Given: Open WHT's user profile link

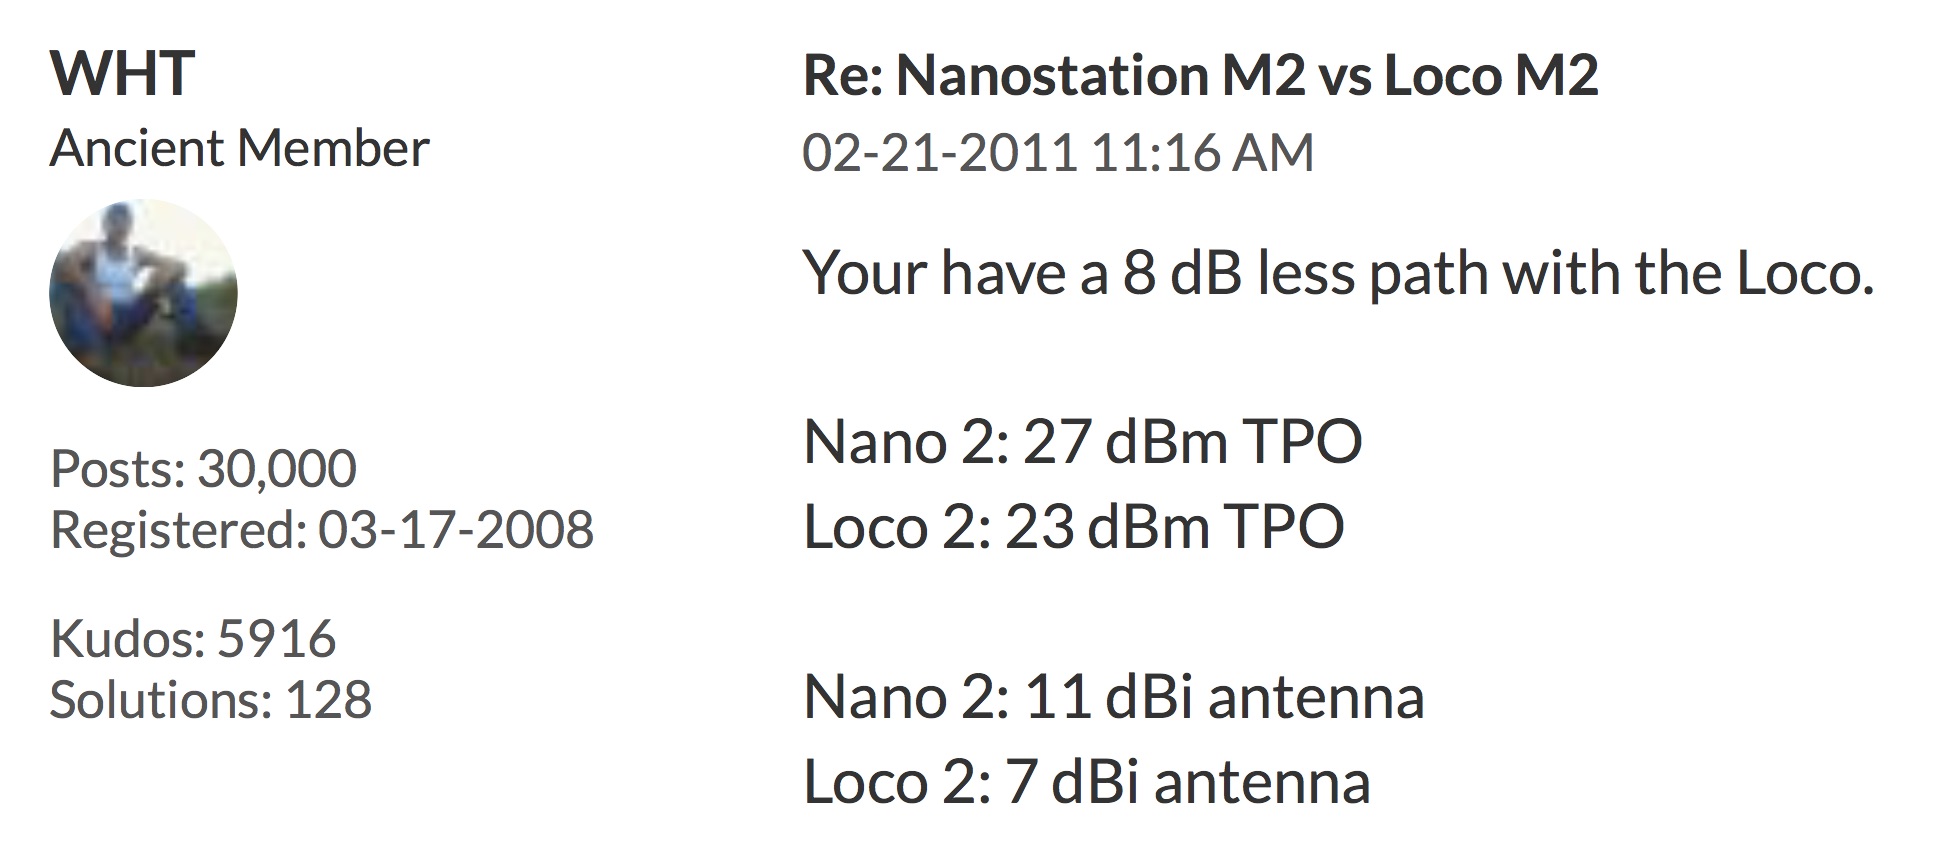Looking at the screenshot, I should [122, 74].
